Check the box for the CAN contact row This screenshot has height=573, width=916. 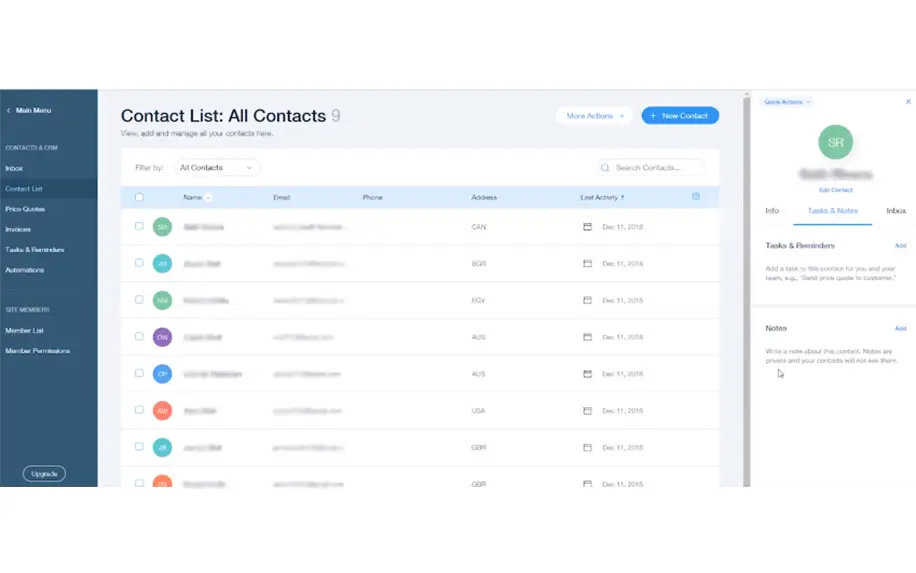pyautogui.click(x=139, y=226)
